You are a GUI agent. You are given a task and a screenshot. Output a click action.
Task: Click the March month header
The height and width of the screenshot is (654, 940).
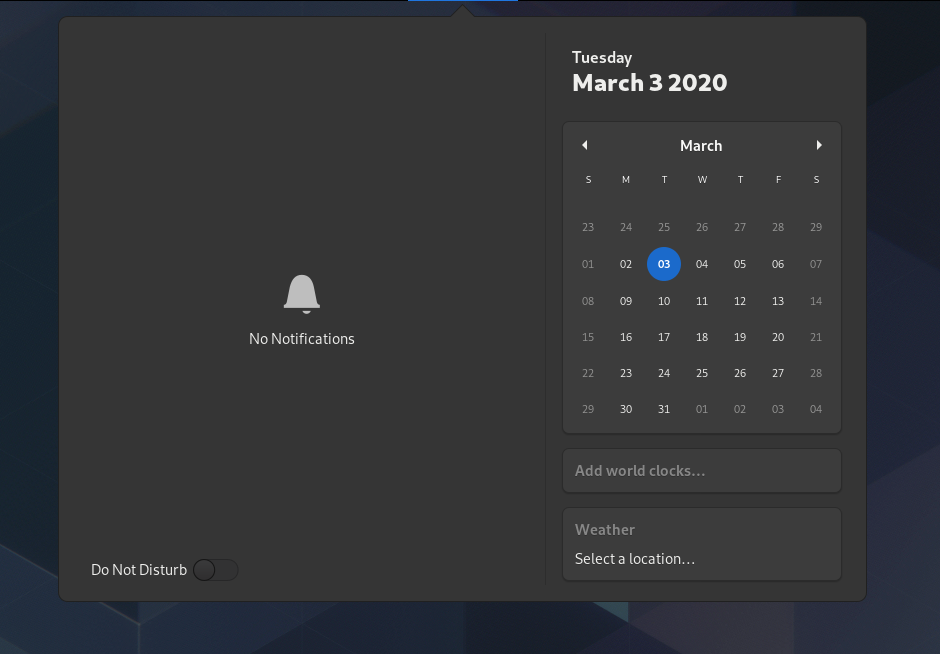(701, 145)
